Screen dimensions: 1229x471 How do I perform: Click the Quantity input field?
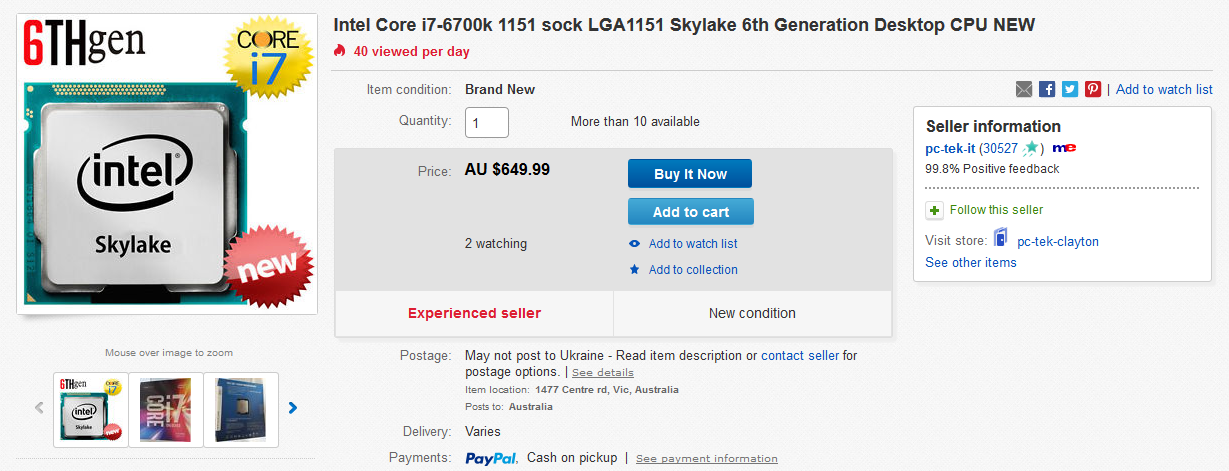coord(487,122)
